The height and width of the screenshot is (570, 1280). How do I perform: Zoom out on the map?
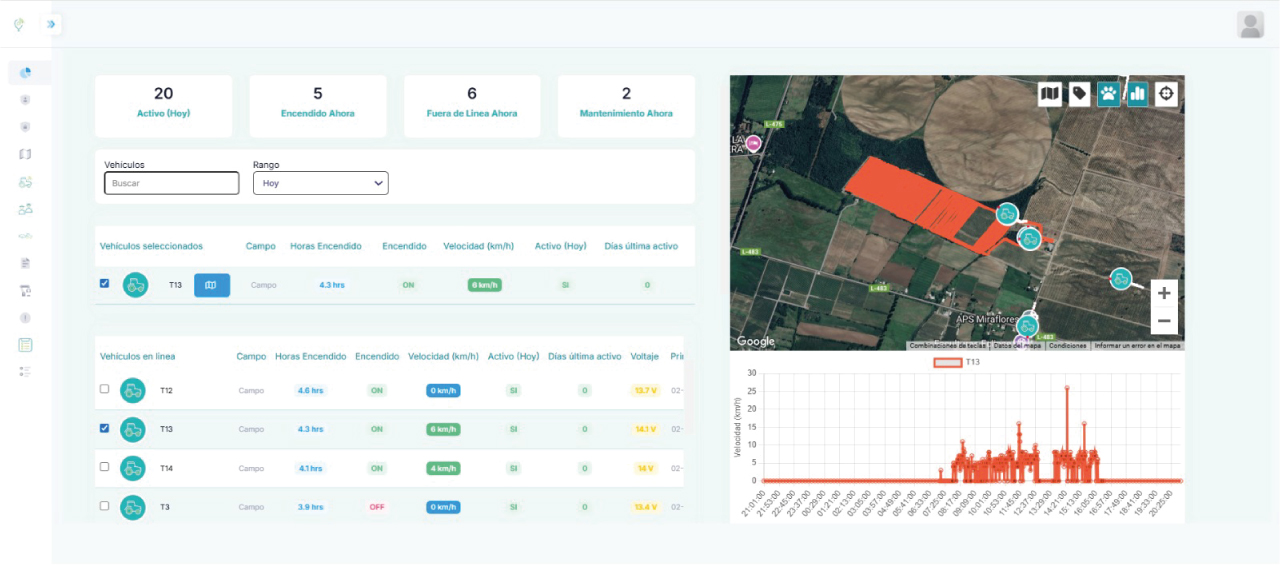coord(1163,321)
